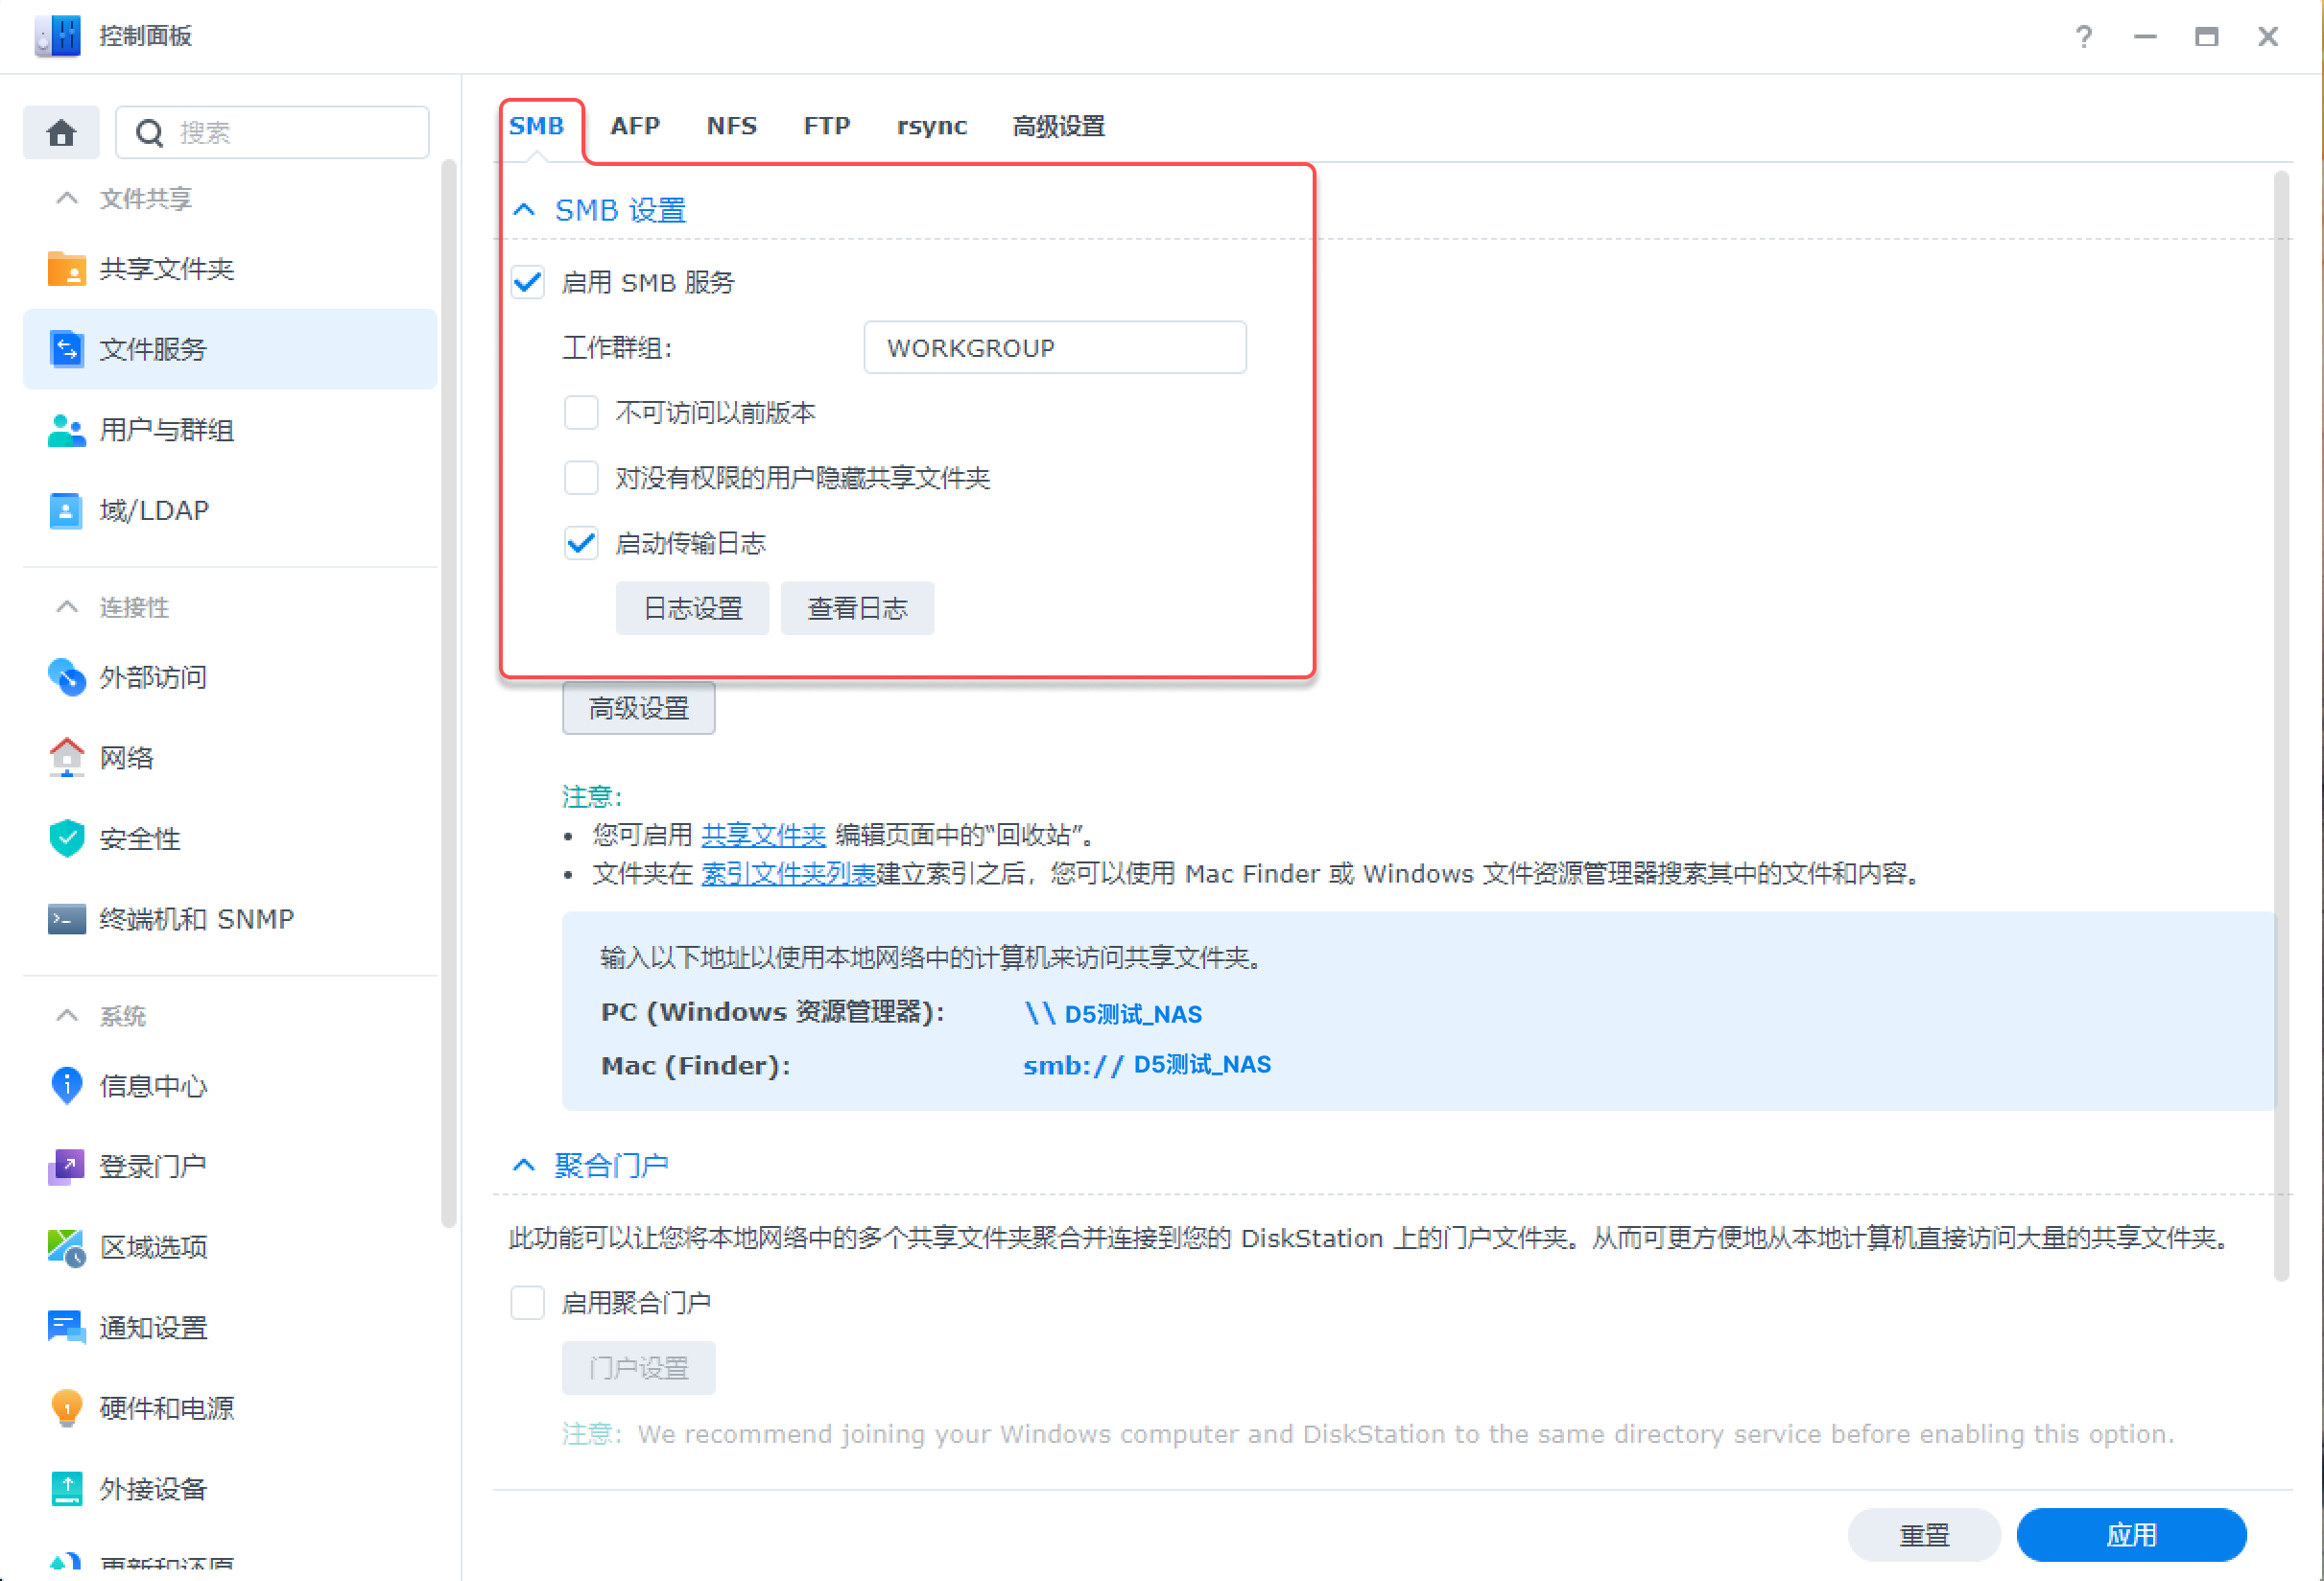
Task: Open Hardware & Power (硬件和电源) bulb icon
Action: [x=66, y=1407]
